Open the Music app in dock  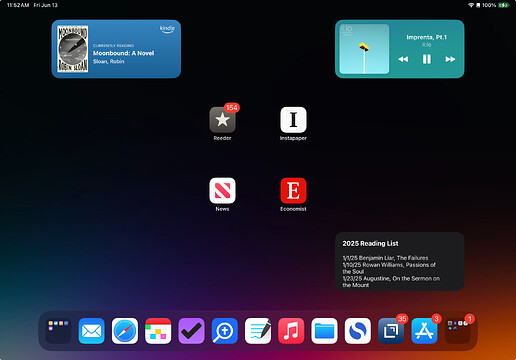[291, 331]
